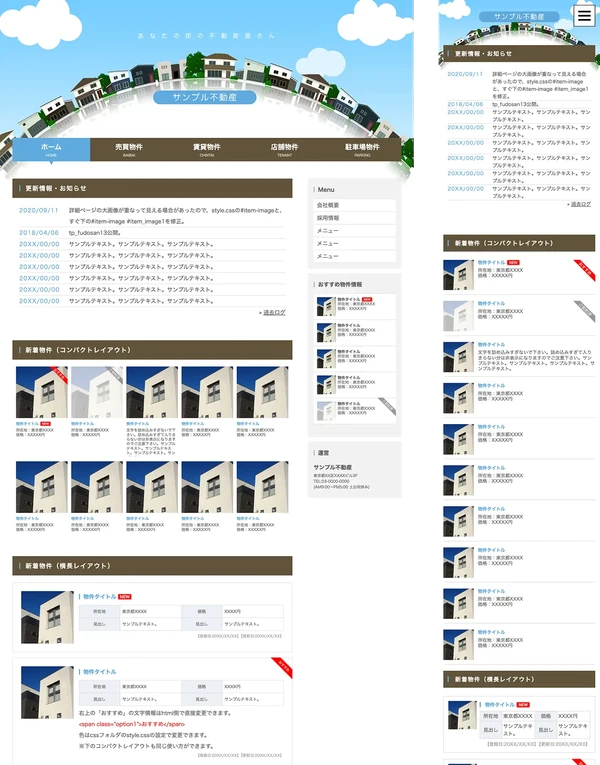Click the 物件タイトル link in first wide listing
600x765 pixels.
[99, 596]
